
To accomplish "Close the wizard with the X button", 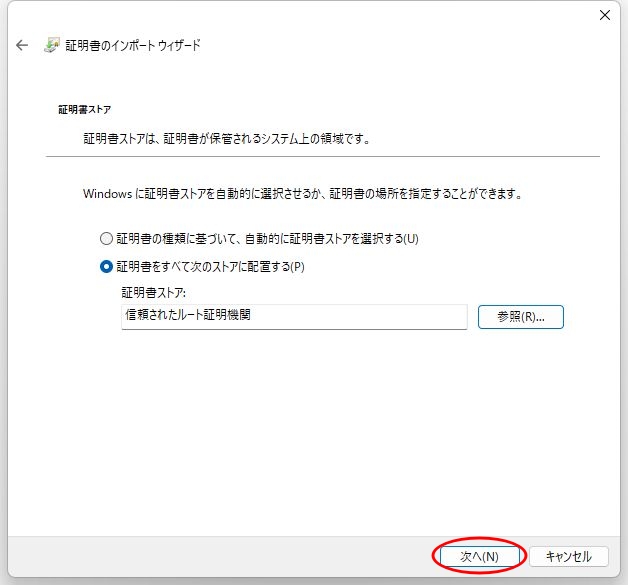I will coord(604,15).
